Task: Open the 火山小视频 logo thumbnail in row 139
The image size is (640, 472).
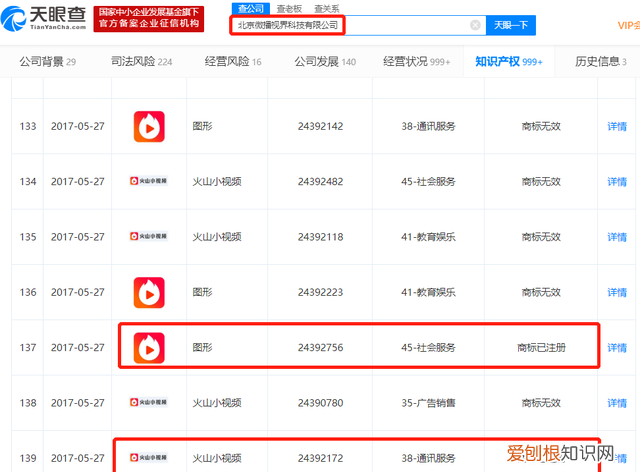Action: click(149, 458)
